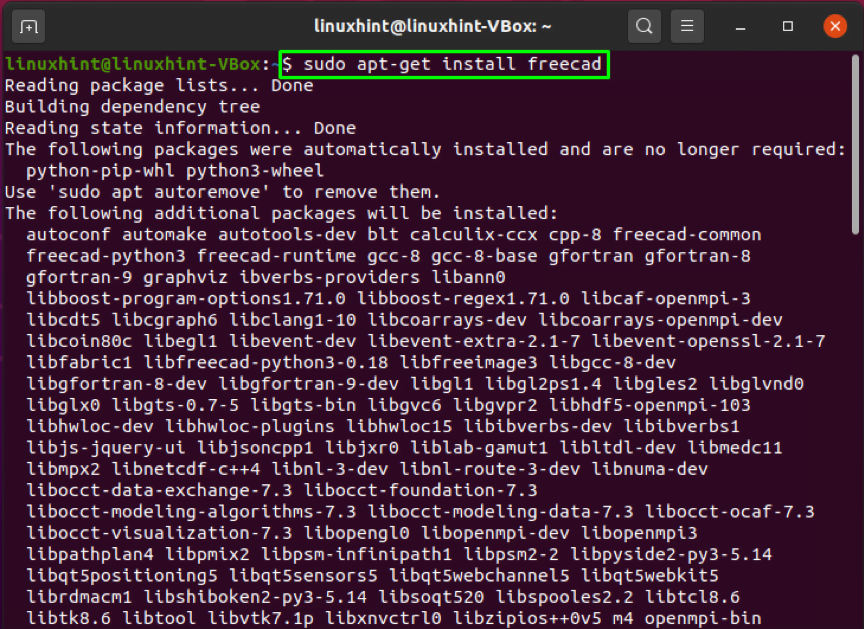Image resolution: width=864 pixels, height=629 pixels.
Task: Open a new terminal tab
Action: pyautogui.click(x=29, y=26)
